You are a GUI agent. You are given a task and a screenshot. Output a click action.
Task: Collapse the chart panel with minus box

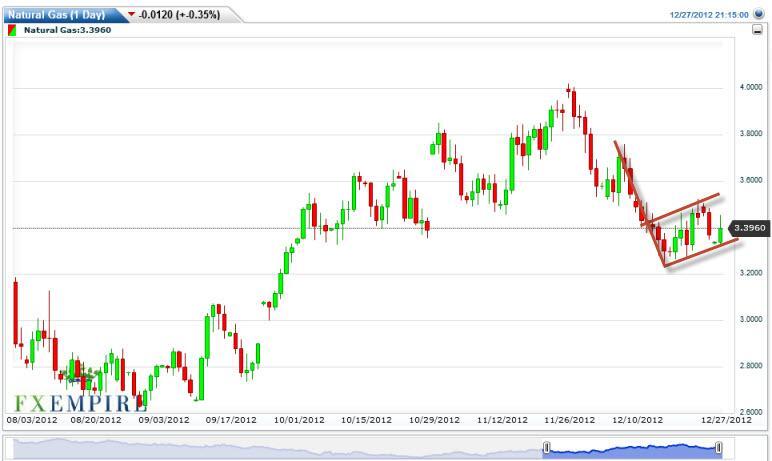(756, 31)
